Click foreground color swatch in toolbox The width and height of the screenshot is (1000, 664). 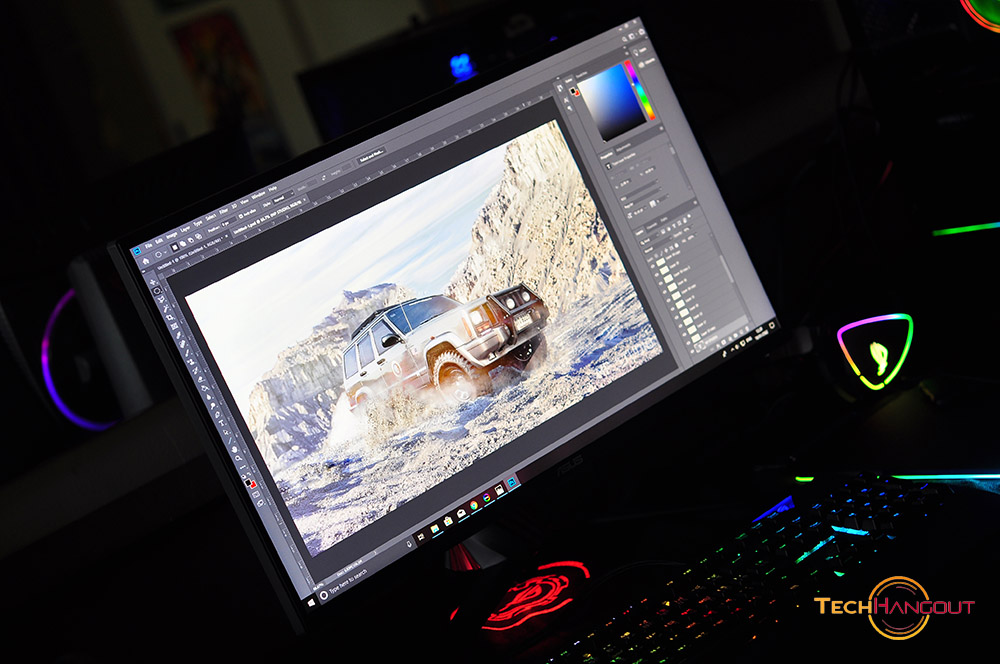(247, 482)
